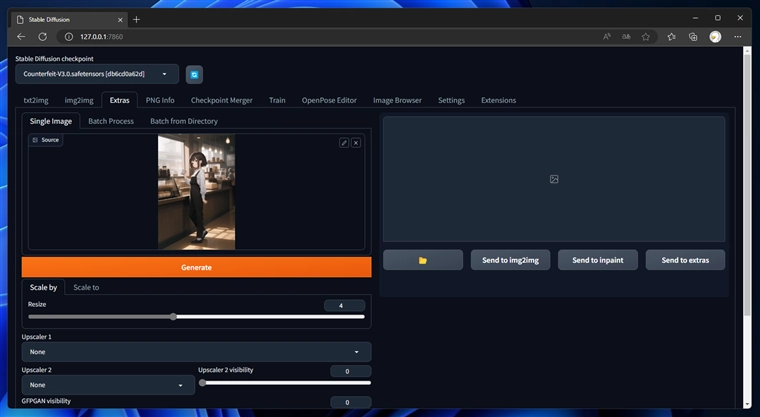Screen dimensions: 760x417
Task: Open the Checkpoint Merger tab
Action: coord(222,100)
